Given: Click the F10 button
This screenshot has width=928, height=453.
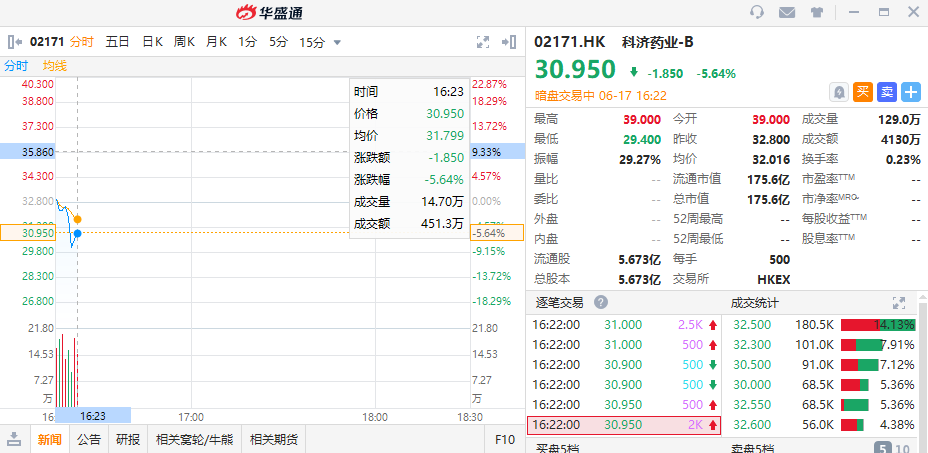Looking at the screenshot, I should click(x=505, y=439).
